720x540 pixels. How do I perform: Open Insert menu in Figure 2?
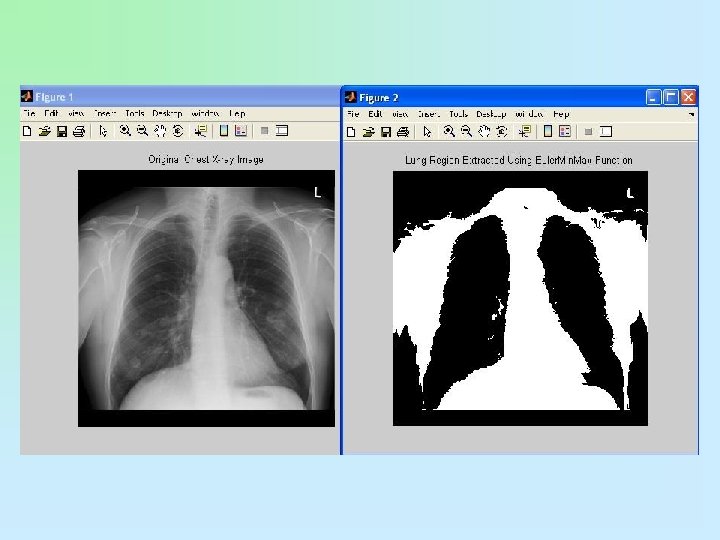429,114
